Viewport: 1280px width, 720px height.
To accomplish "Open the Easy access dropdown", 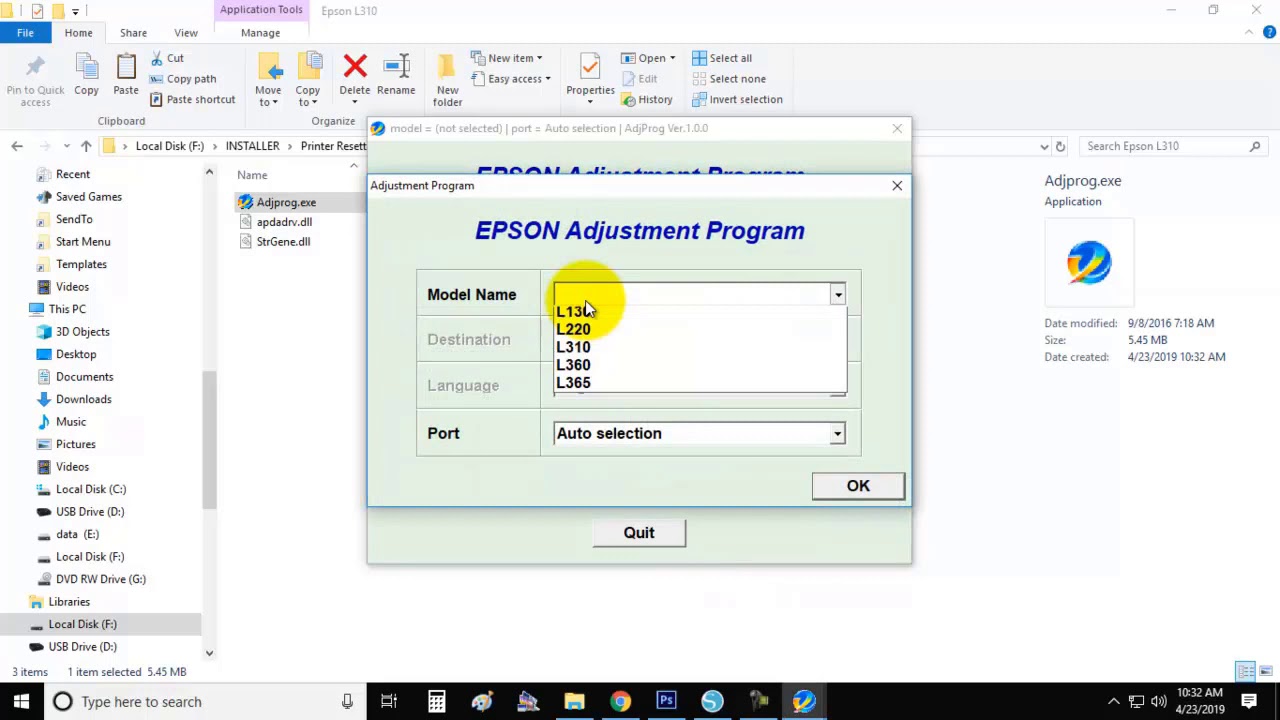I will click(511, 79).
